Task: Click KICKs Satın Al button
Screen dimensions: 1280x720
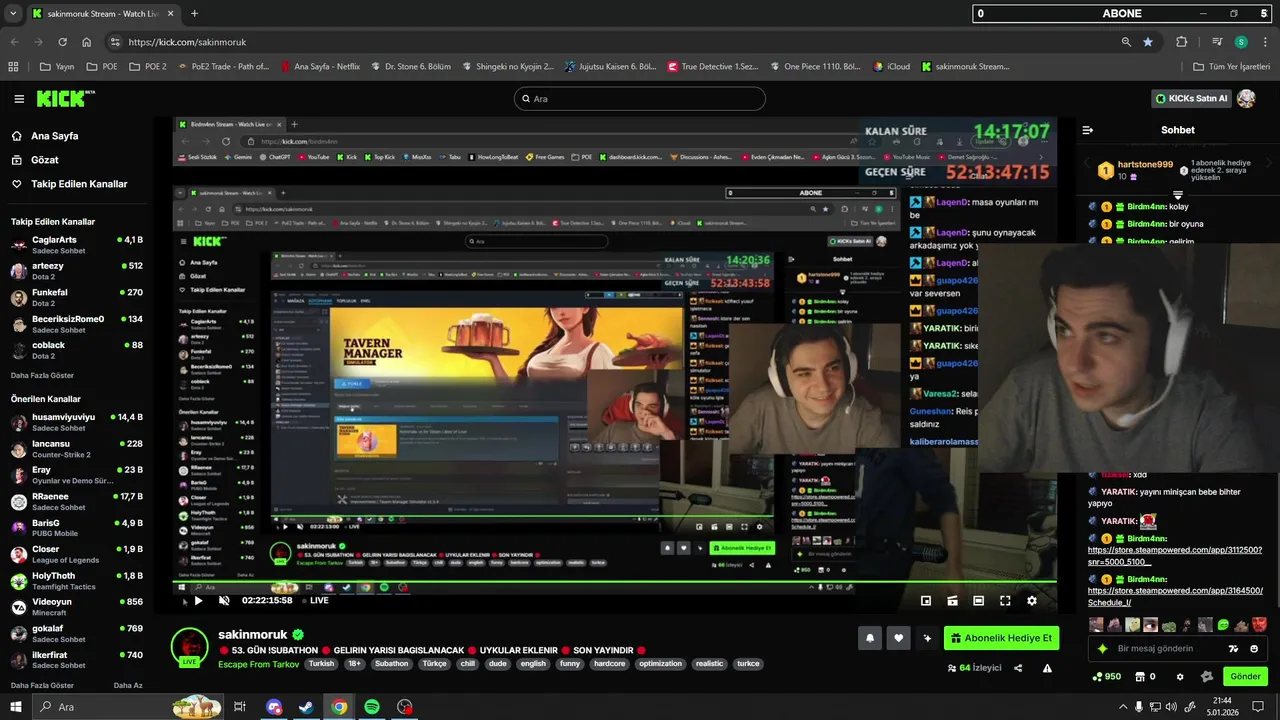Action: click(x=1190, y=98)
